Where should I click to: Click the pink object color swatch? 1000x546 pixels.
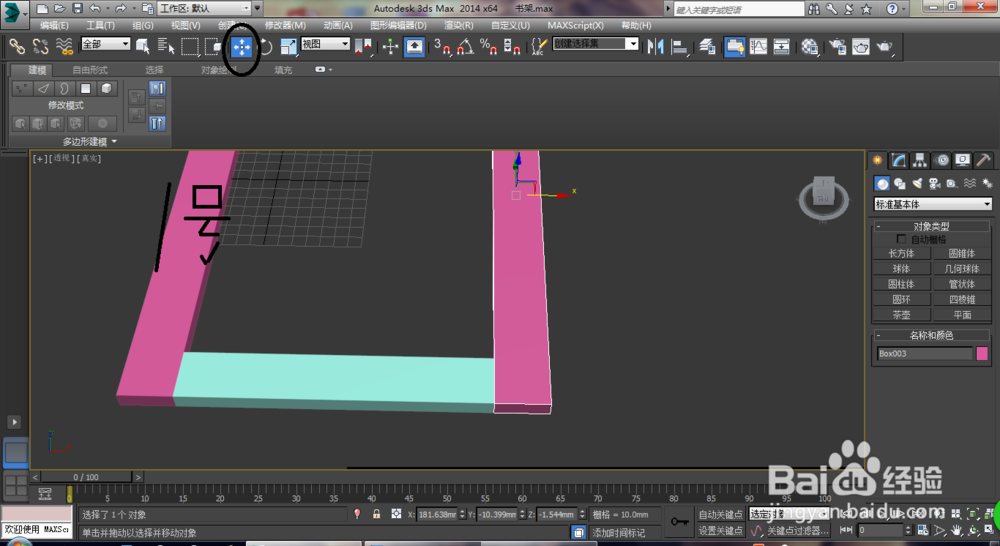(982, 353)
